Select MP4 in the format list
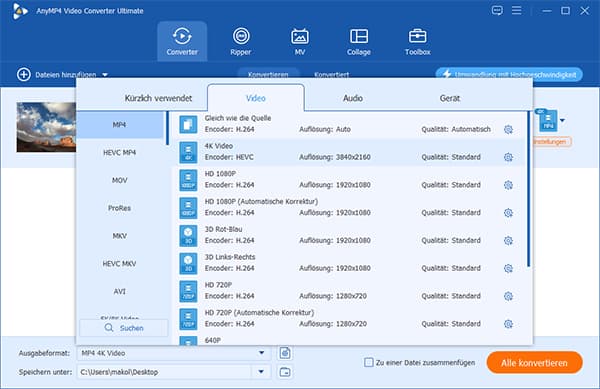600x389 pixels. tap(120, 125)
